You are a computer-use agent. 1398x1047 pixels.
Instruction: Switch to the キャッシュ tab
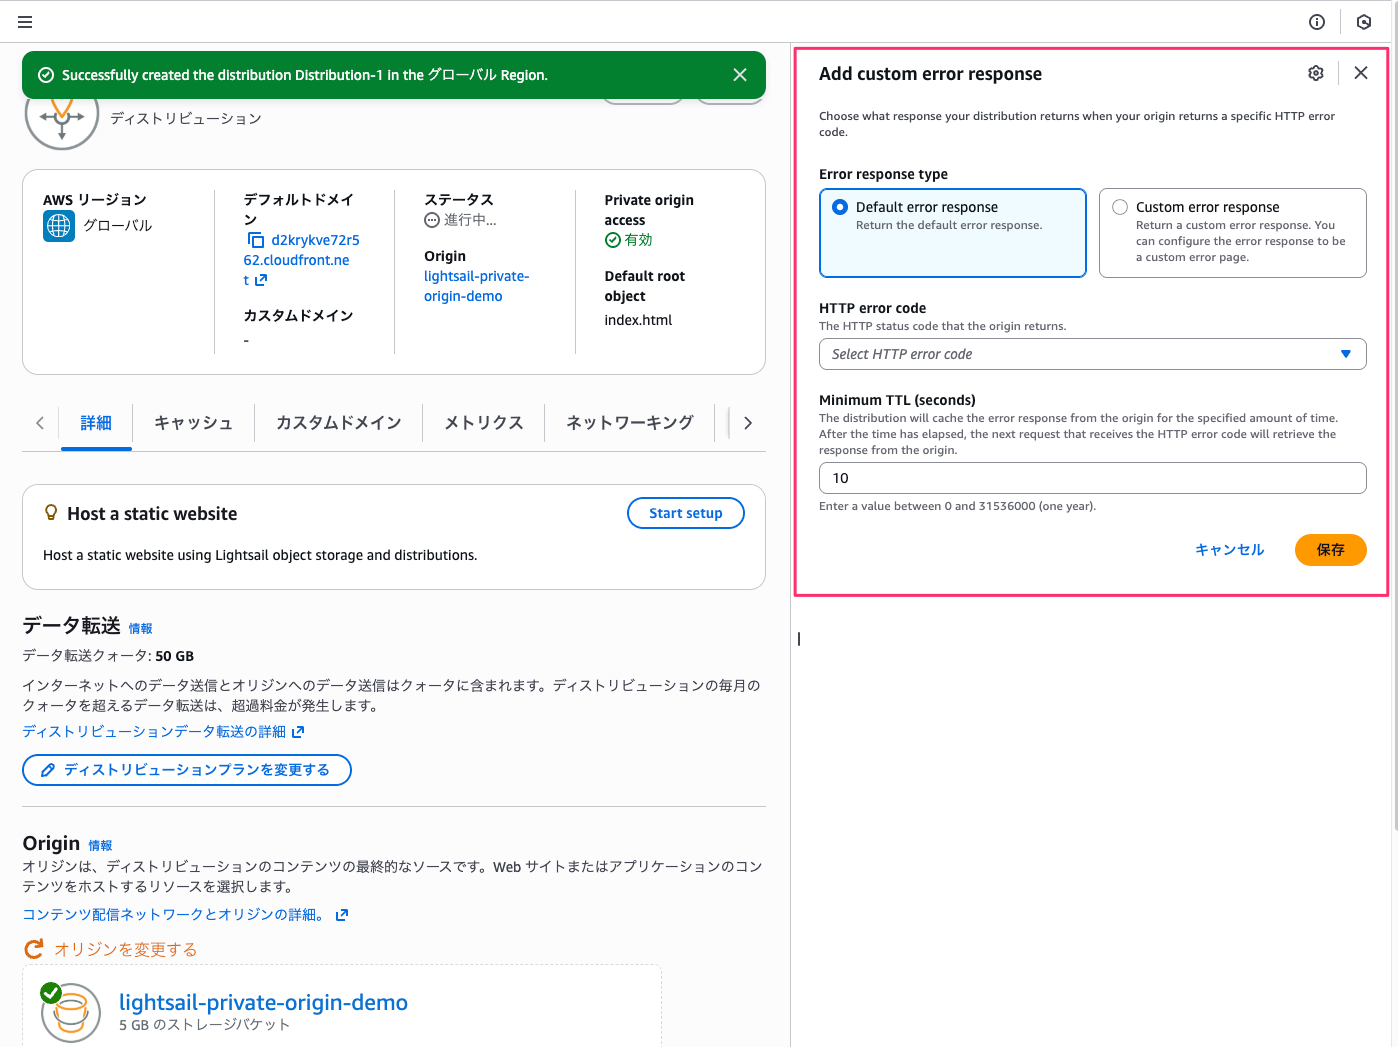tap(194, 423)
